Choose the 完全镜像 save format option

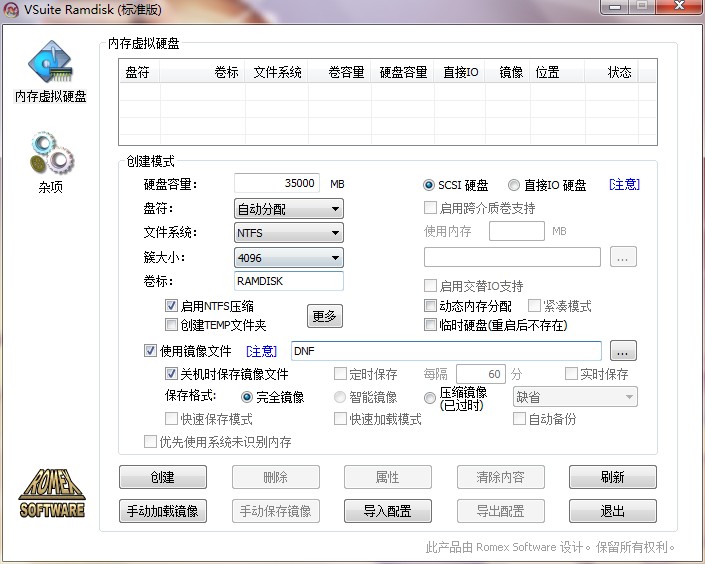point(247,397)
